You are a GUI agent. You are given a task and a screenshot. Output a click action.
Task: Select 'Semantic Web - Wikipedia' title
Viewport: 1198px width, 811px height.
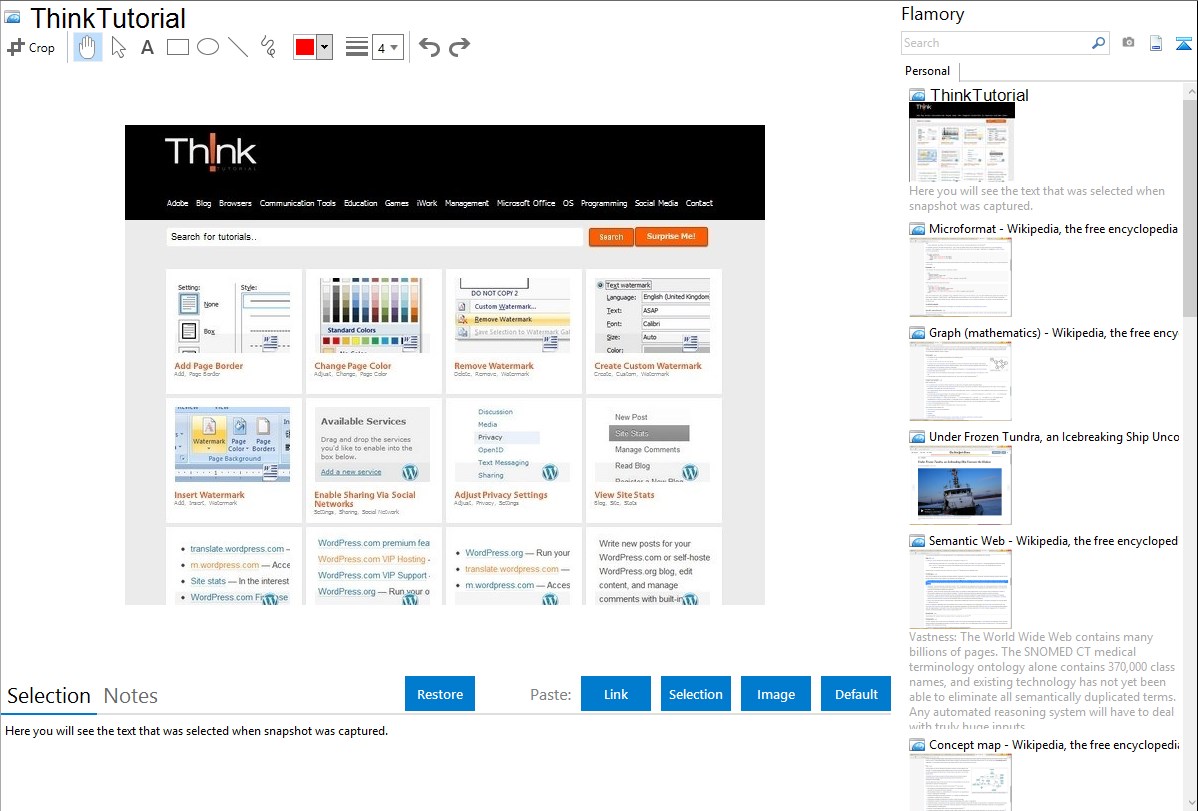pyautogui.click(x=1053, y=541)
